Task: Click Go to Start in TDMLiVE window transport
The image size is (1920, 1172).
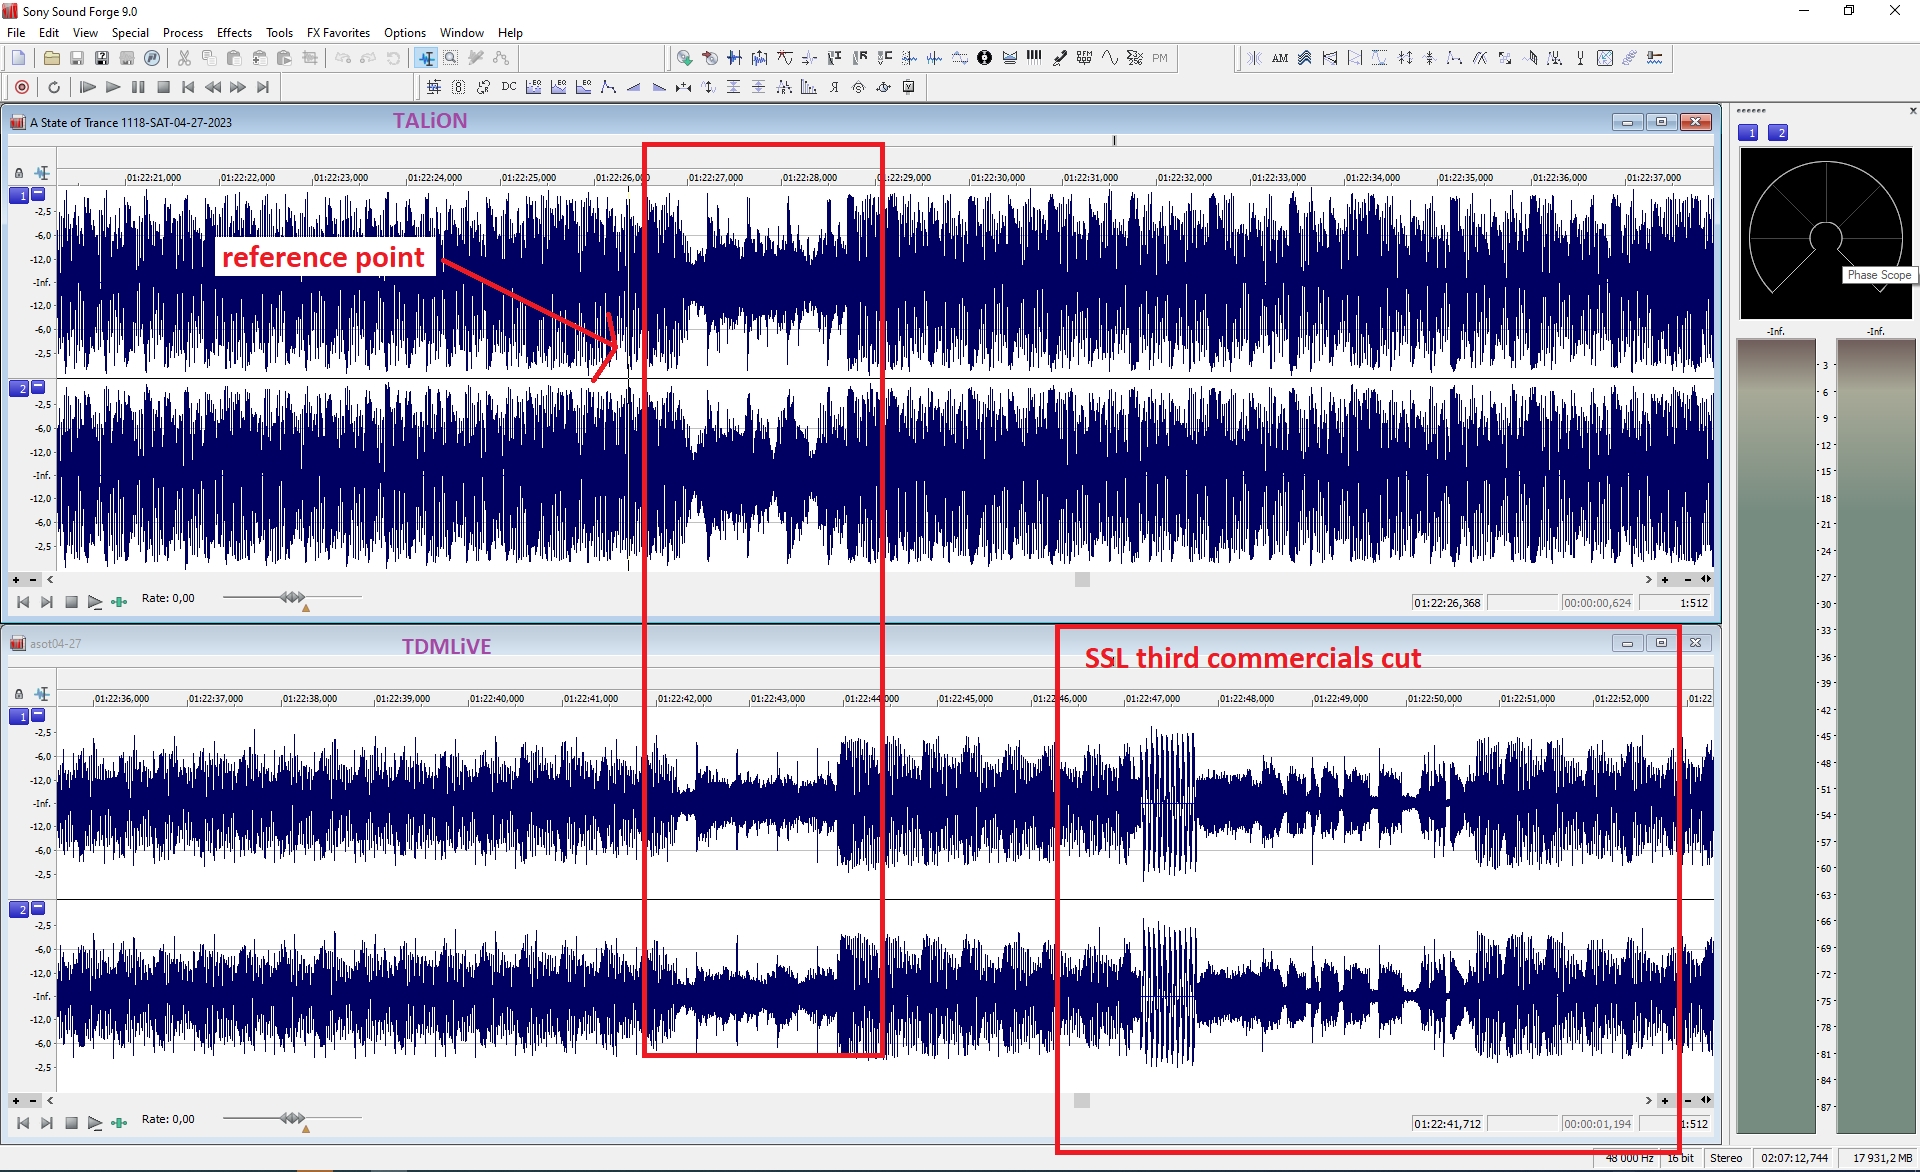Action: [x=23, y=1123]
